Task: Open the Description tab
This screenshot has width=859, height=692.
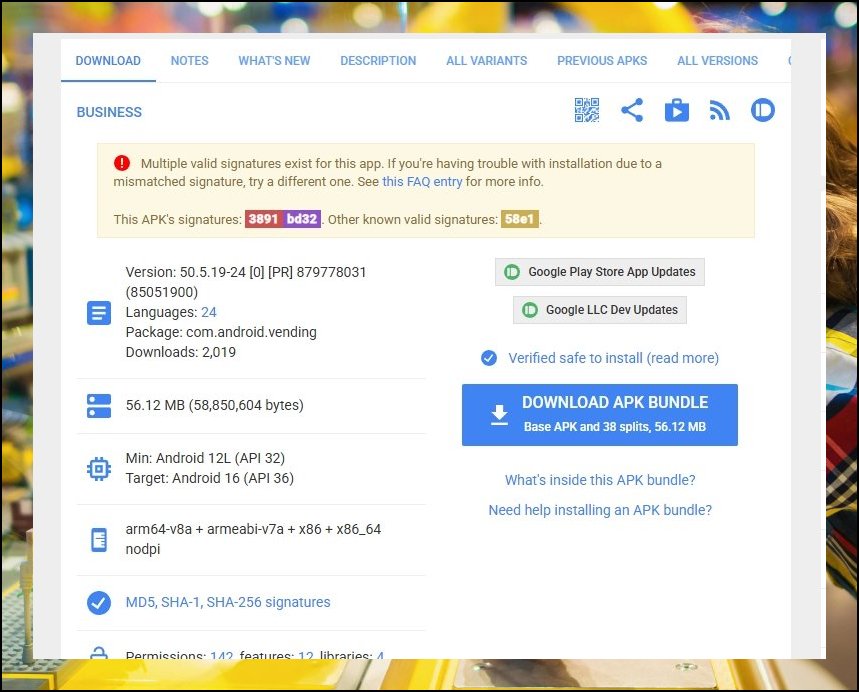Action: (x=378, y=61)
